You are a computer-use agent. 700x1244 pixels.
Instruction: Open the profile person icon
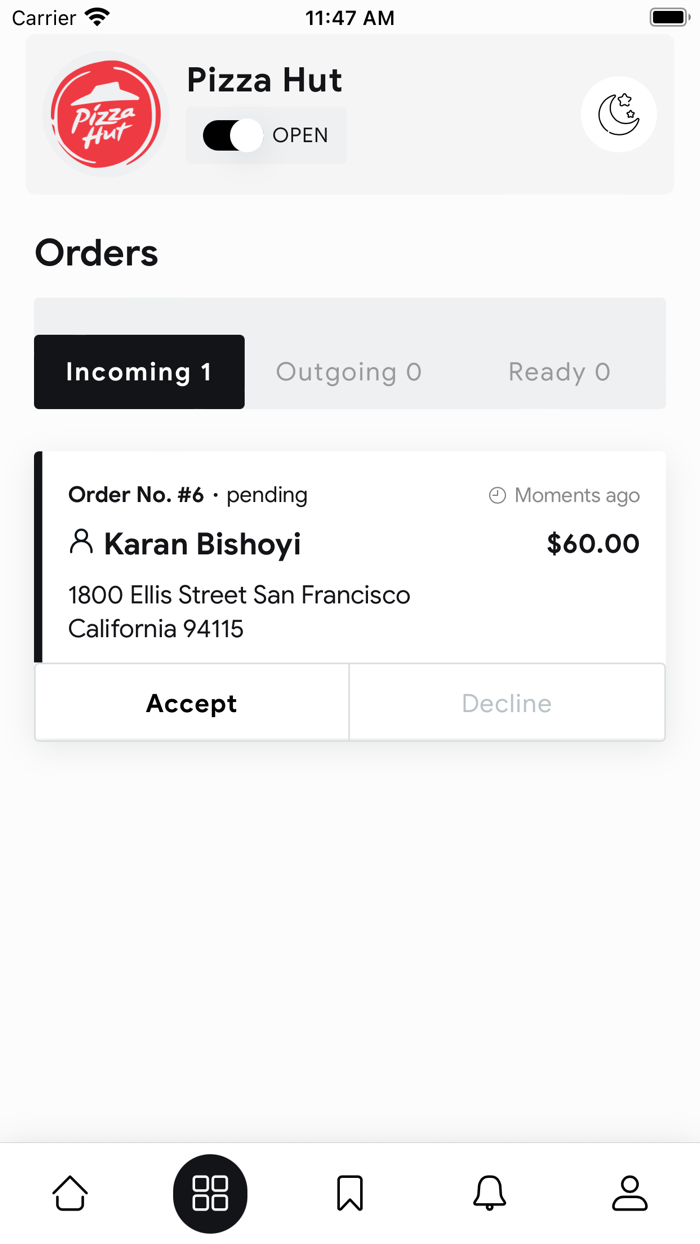pos(629,1193)
